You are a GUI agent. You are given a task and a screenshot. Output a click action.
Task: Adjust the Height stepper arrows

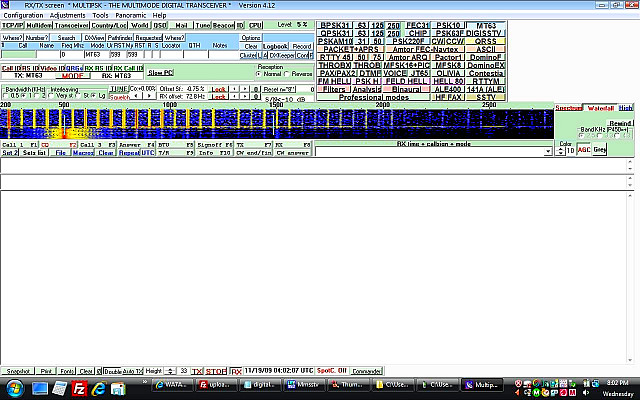(x=171, y=371)
